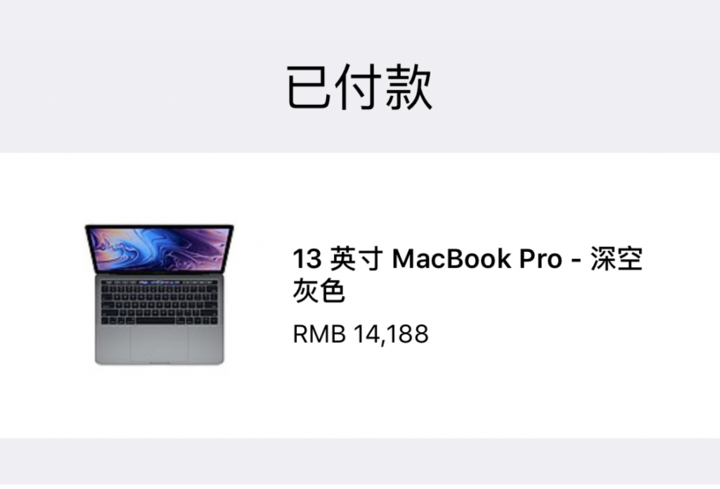Click the spacebar in the laptop image

pyautogui.click(x=155, y=321)
